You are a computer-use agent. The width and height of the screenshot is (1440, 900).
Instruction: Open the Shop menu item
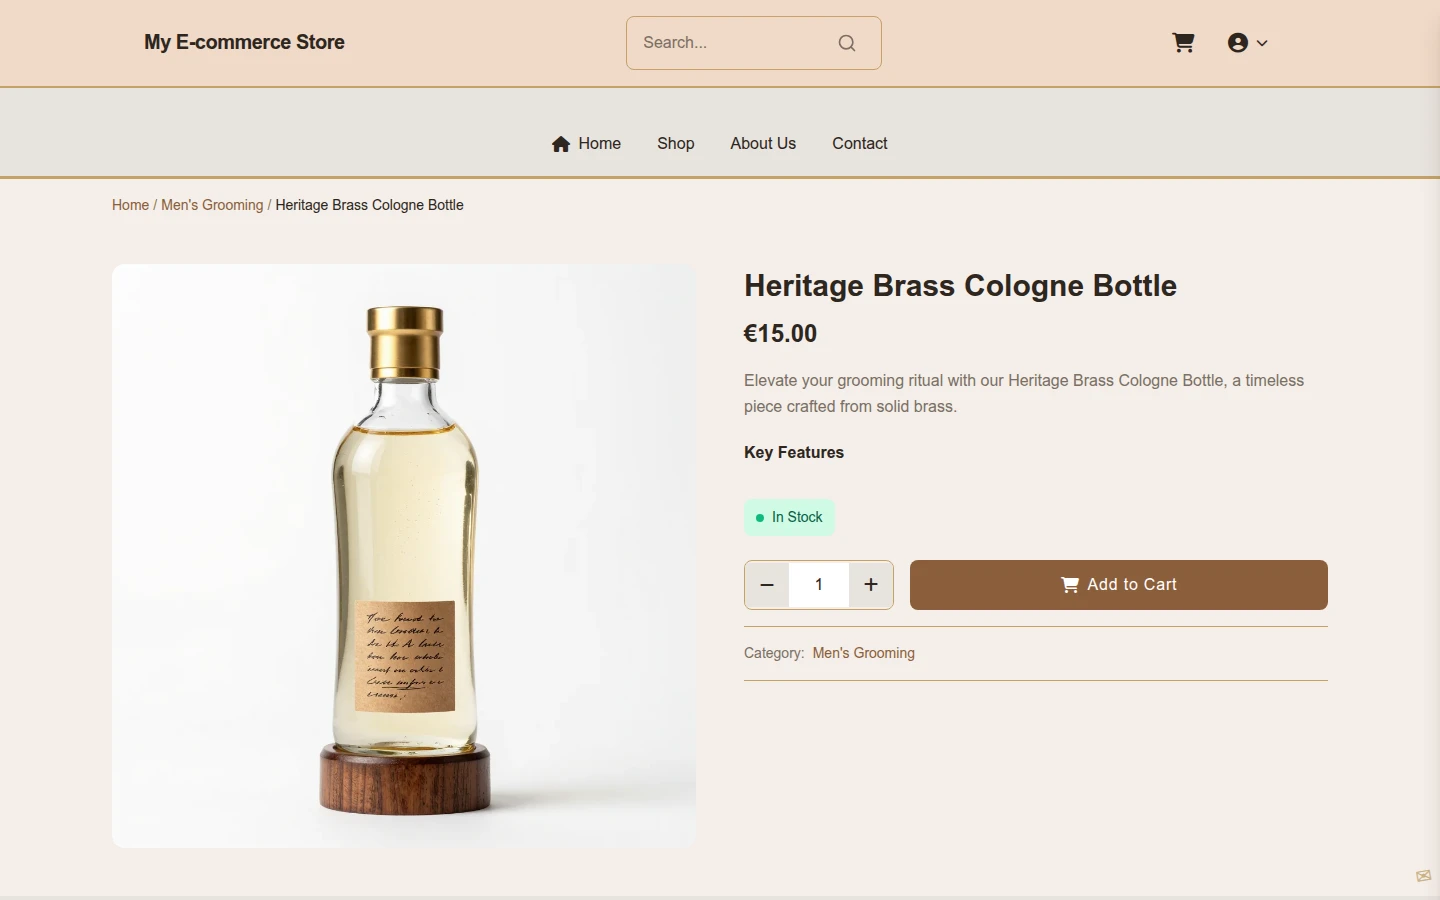pos(676,144)
